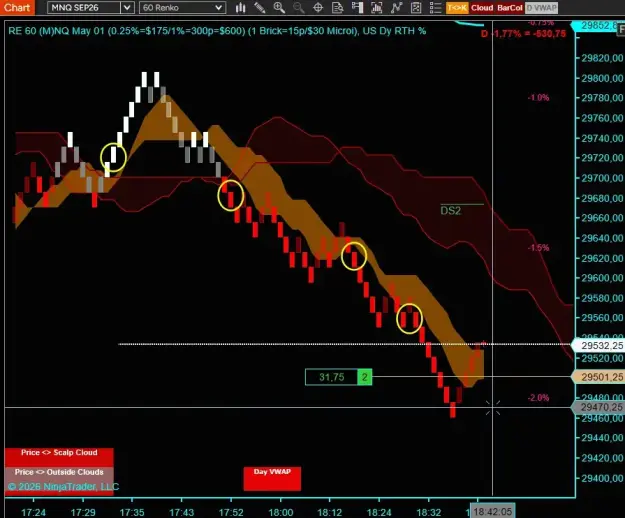The height and width of the screenshot is (518, 625).
Task: Open the data box document icon
Action: pyautogui.click(x=338, y=8)
